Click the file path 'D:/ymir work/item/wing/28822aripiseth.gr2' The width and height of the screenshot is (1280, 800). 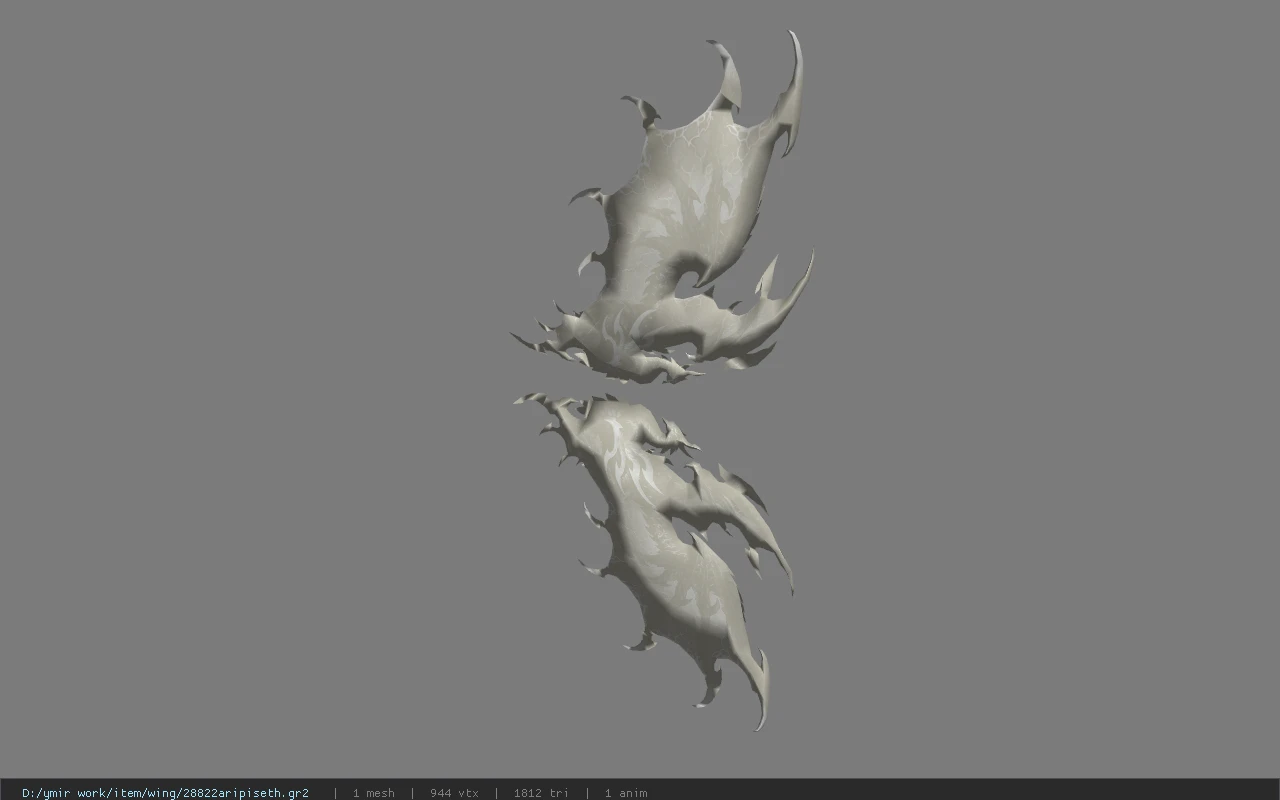(x=165, y=793)
